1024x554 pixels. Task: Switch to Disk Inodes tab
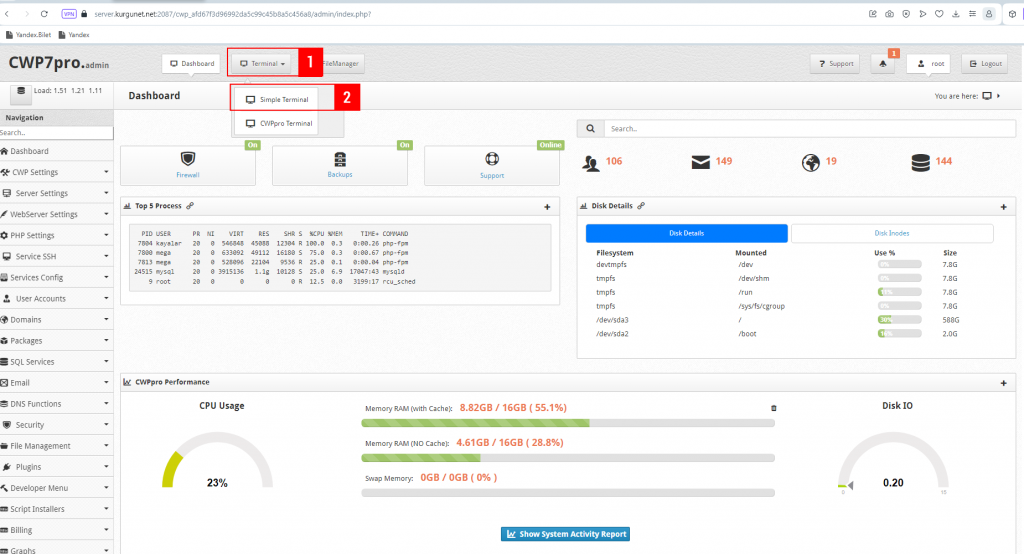[892, 233]
